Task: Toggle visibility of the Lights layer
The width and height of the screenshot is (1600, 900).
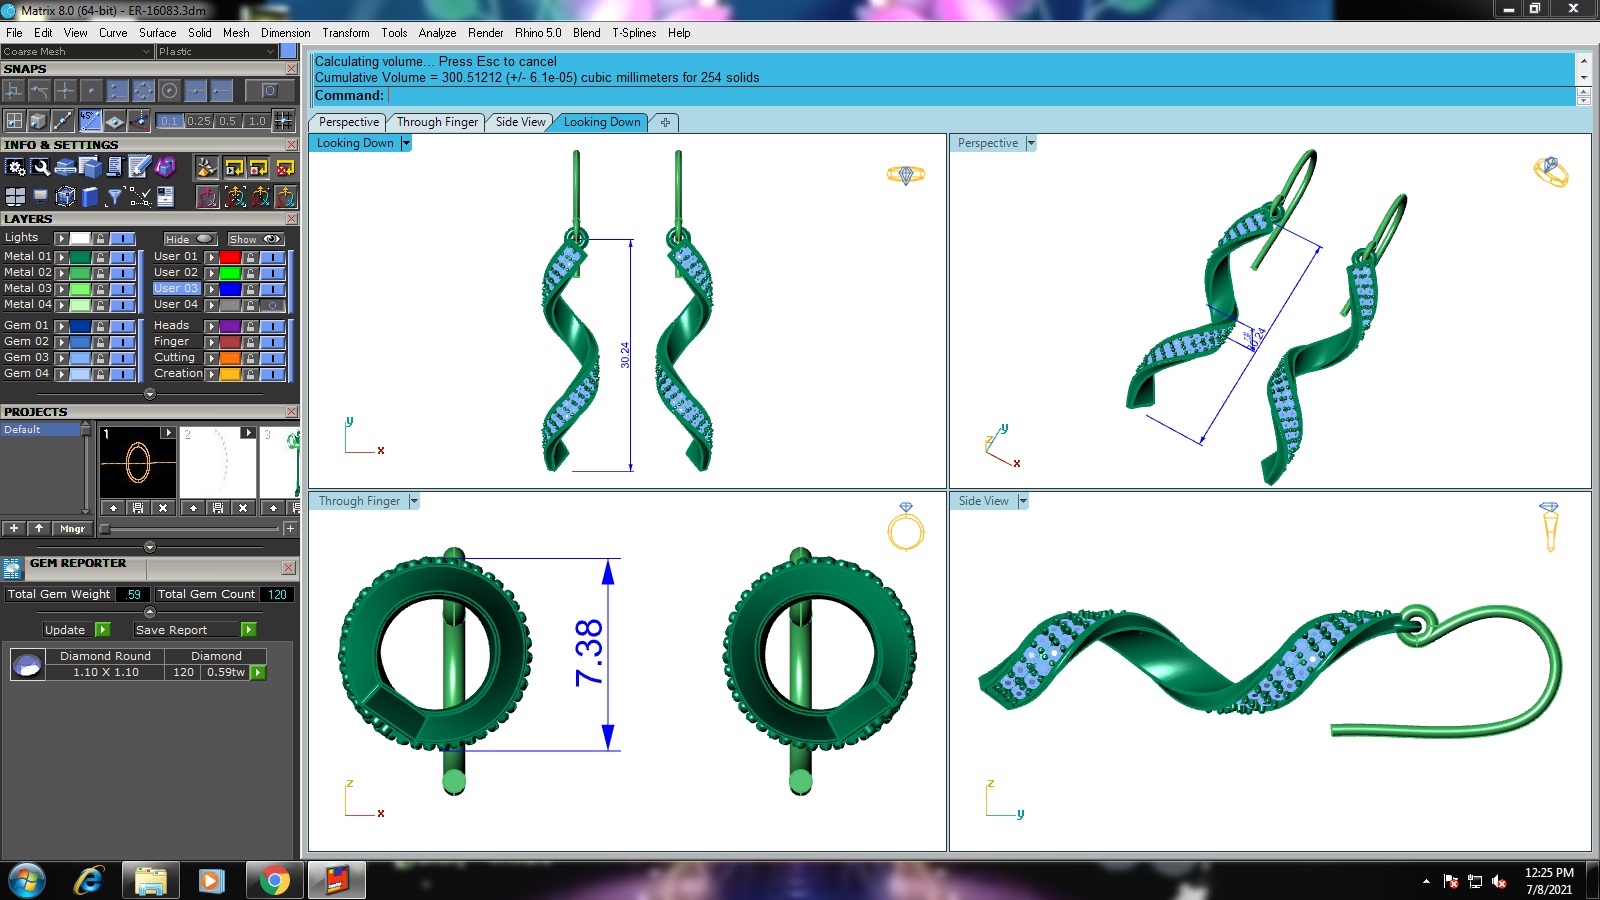Action: (x=124, y=238)
